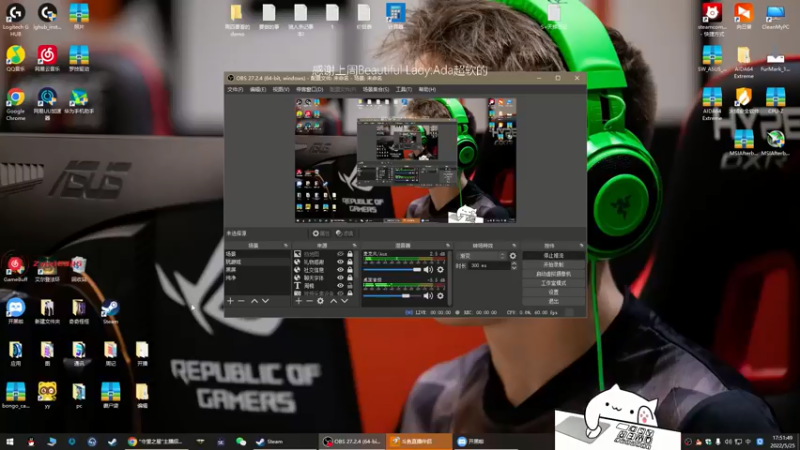The width and height of the screenshot is (800, 450).
Task: Toggle the lock on the text (T) source row
Action: coord(350,286)
